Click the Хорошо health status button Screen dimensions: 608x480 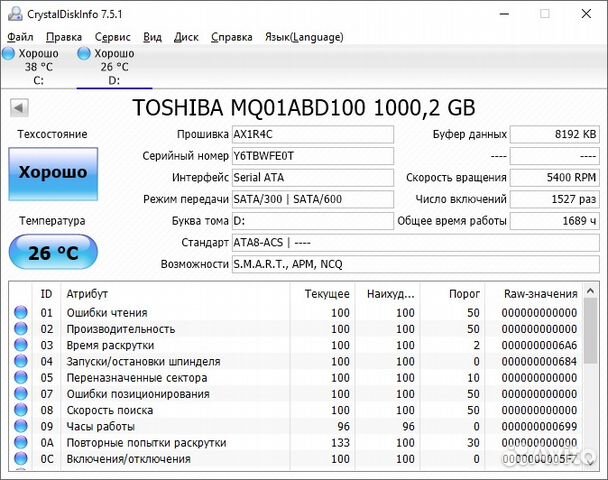pos(53,174)
